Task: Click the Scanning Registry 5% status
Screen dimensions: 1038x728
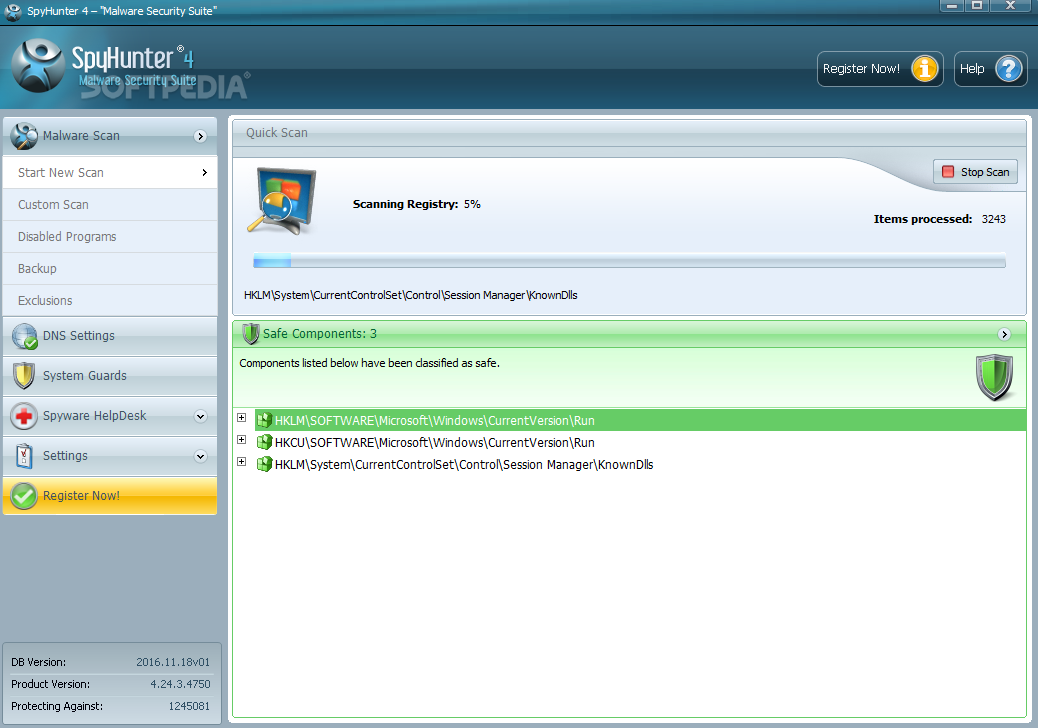Action: [x=416, y=204]
